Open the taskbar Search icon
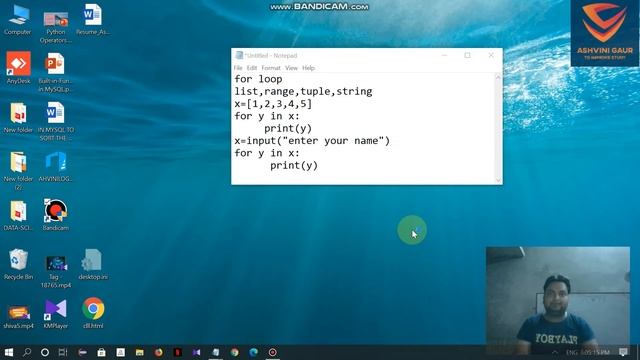The height and width of the screenshot is (360, 640). click(x=27, y=352)
